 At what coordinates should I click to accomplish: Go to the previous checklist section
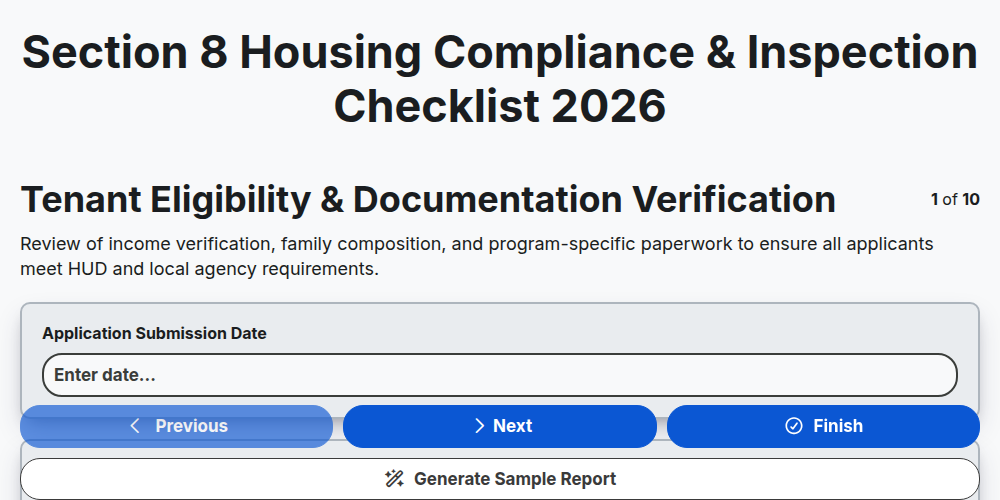coord(177,426)
